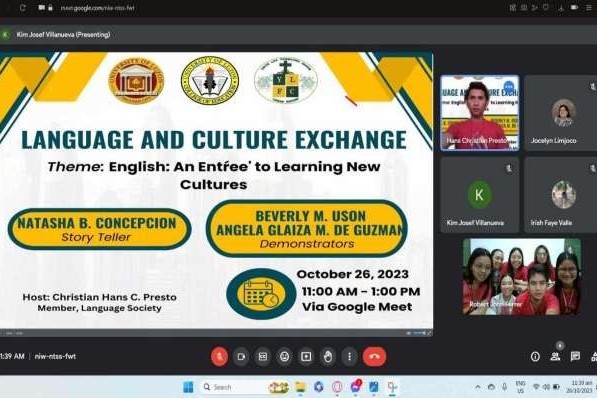Unmute the microphone in Meet toolbar
This screenshot has width=597, height=398.
(x=219, y=356)
